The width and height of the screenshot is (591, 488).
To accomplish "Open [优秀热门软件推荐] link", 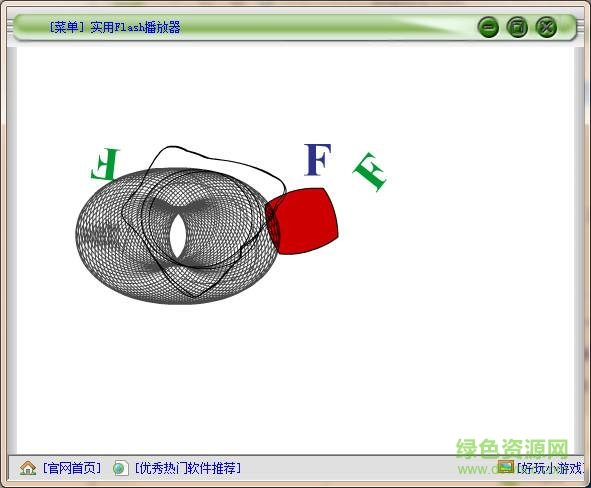I will [x=188, y=468].
